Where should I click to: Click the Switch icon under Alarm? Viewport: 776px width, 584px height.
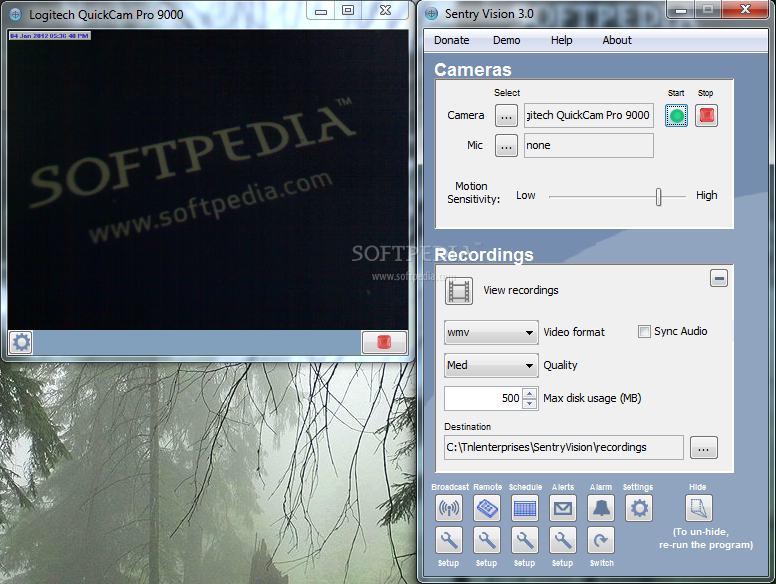coord(601,540)
